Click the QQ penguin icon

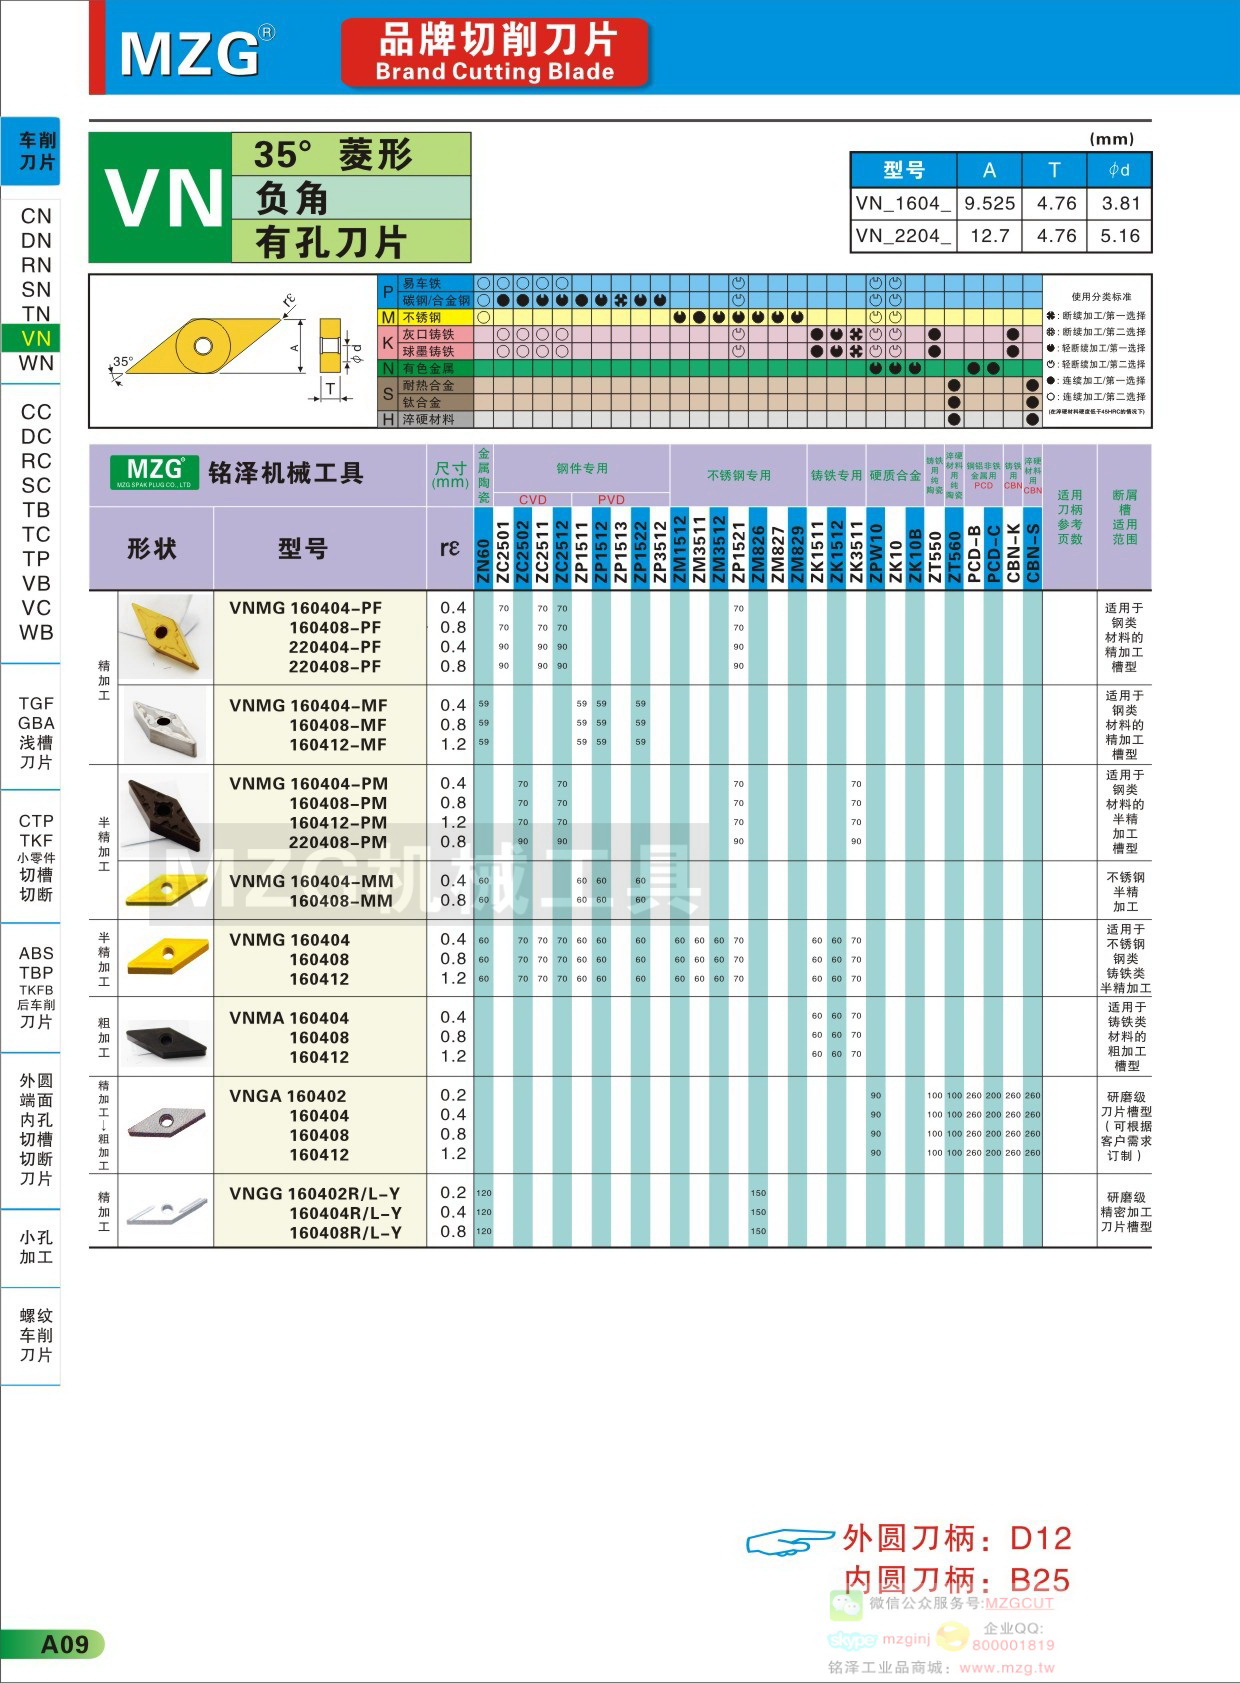coord(952,1636)
